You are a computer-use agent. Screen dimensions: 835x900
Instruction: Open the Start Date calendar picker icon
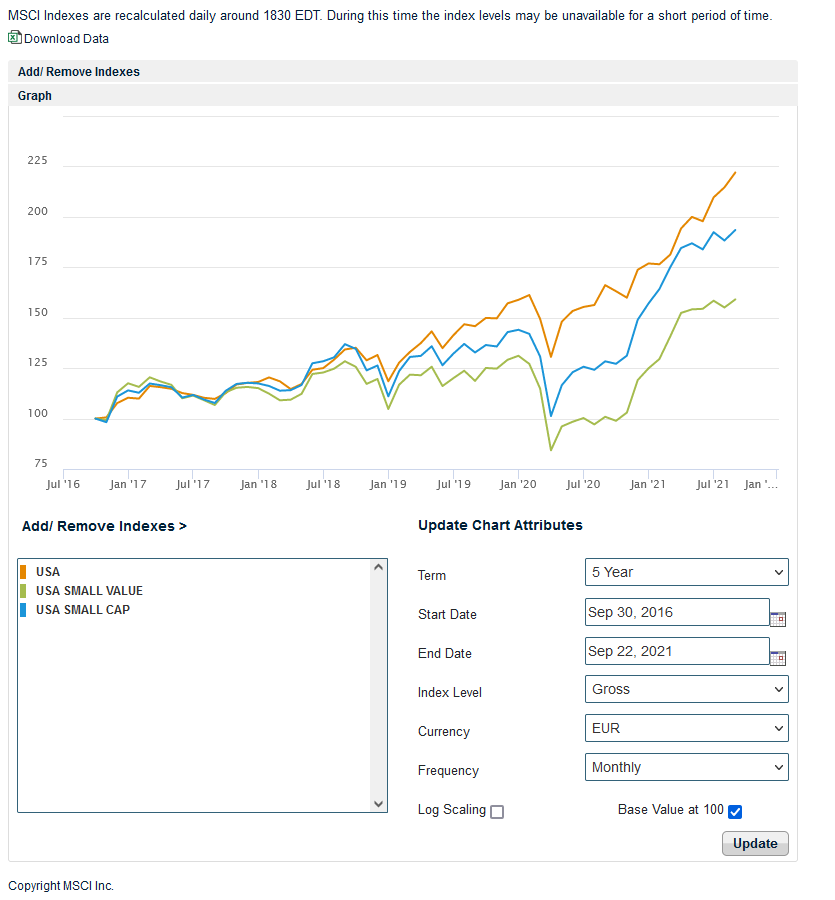click(778, 618)
